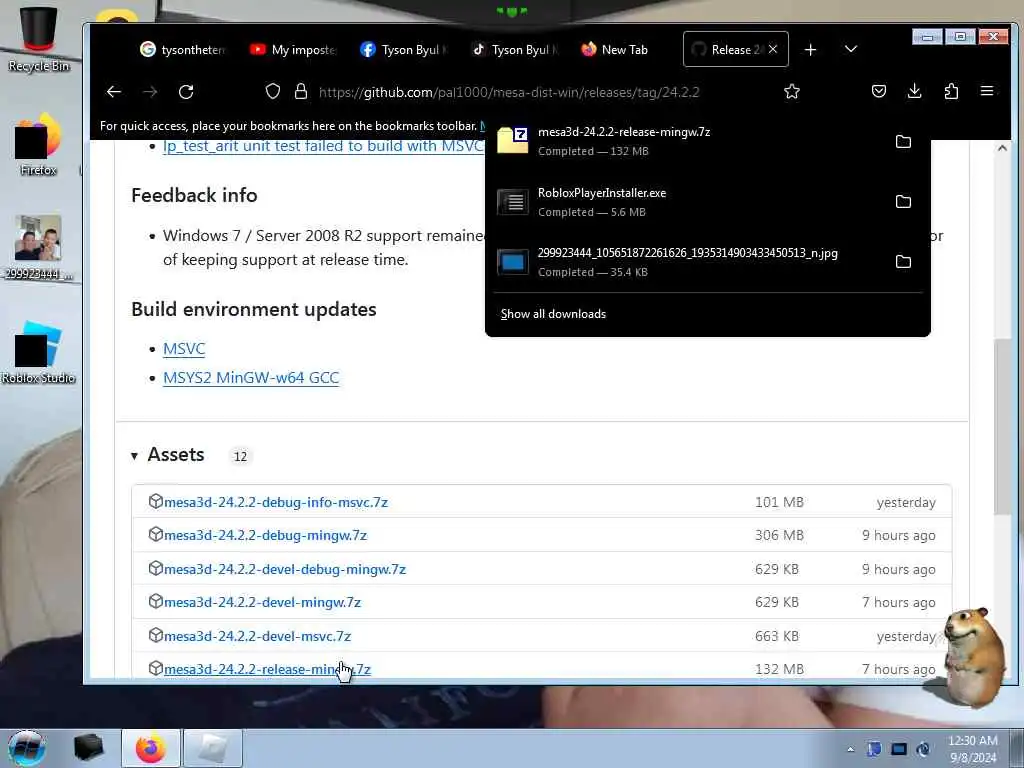Click the Firefox taskbar button
Image resolution: width=1024 pixels, height=768 pixels.
151,748
